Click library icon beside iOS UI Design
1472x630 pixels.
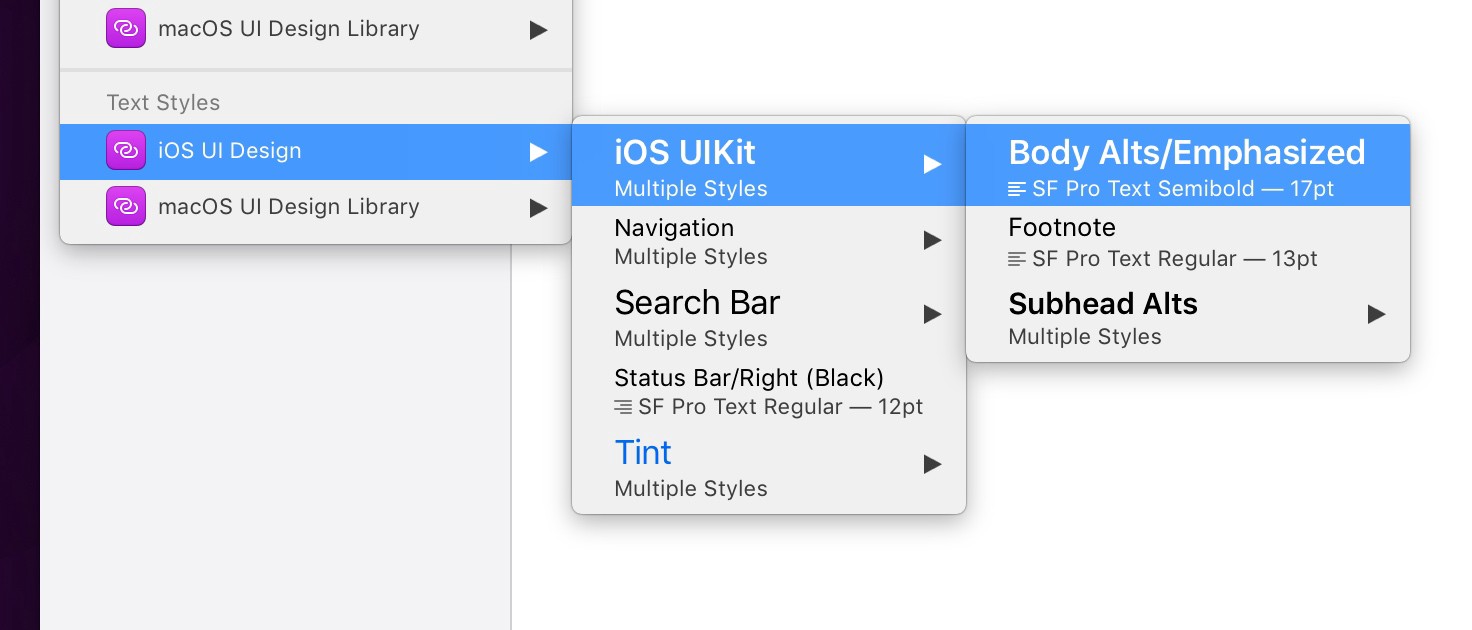[x=126, y=151]
